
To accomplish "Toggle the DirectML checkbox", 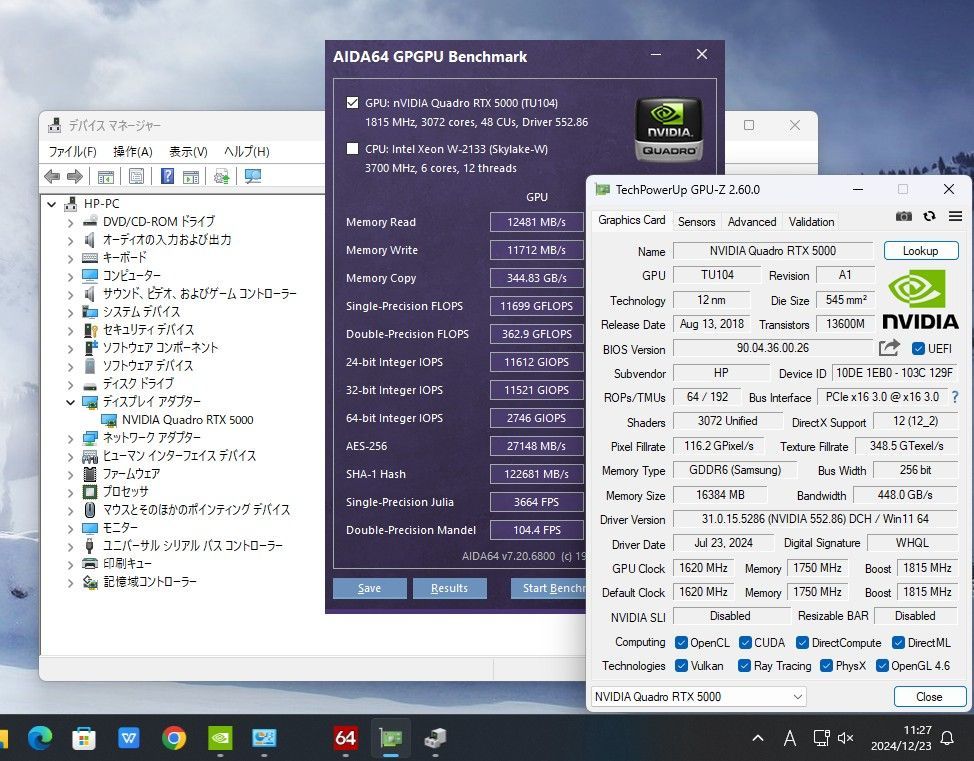I will coord(898,642).
